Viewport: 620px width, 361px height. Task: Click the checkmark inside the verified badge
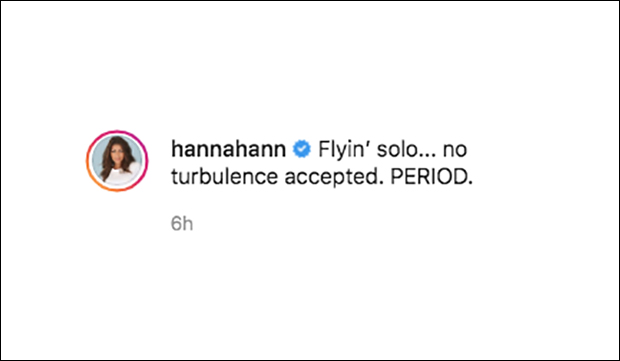pos(302,149)
